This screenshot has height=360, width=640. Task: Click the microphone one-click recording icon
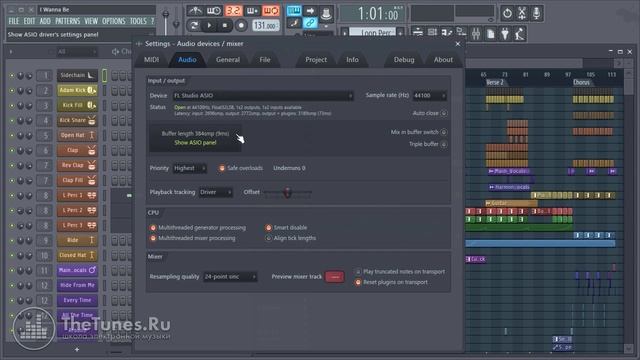pos(537,13)
